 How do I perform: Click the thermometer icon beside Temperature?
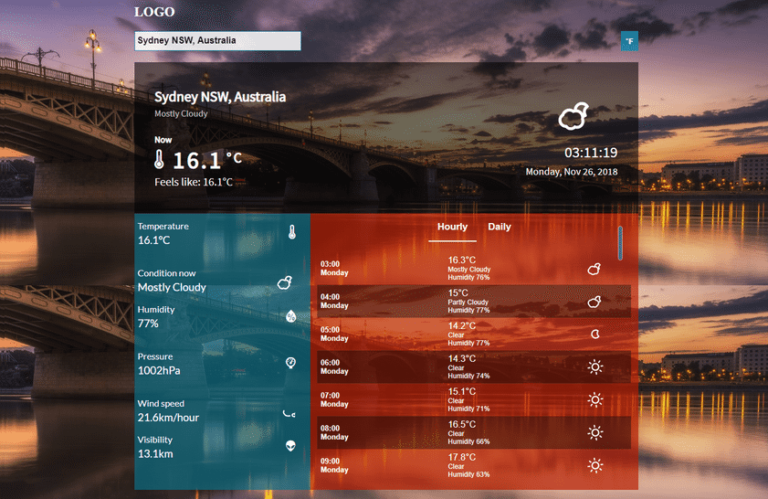click(291, 233)
